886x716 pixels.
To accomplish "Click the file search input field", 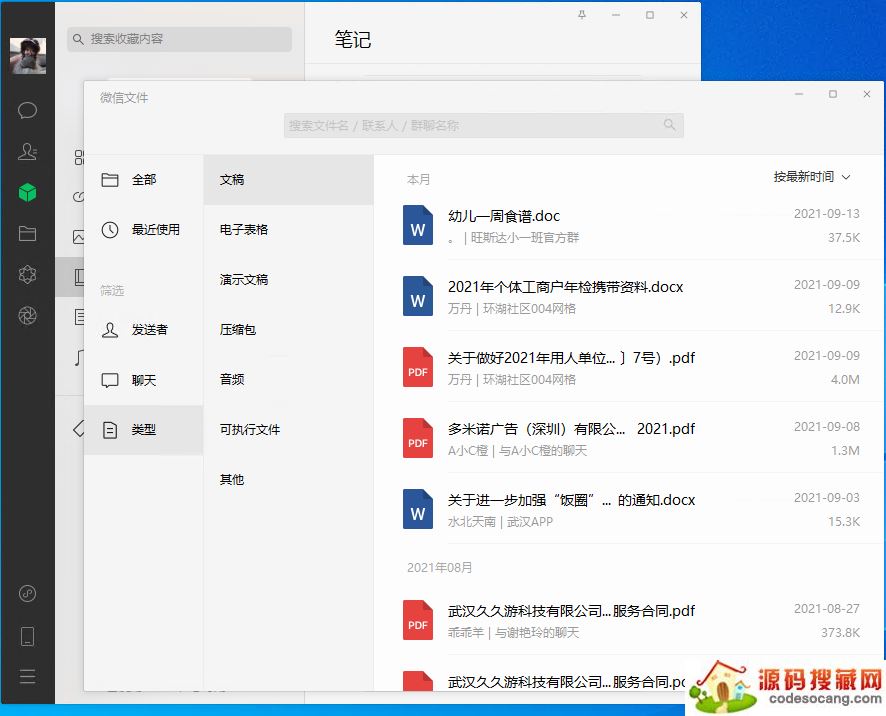I will click(484, 125).
